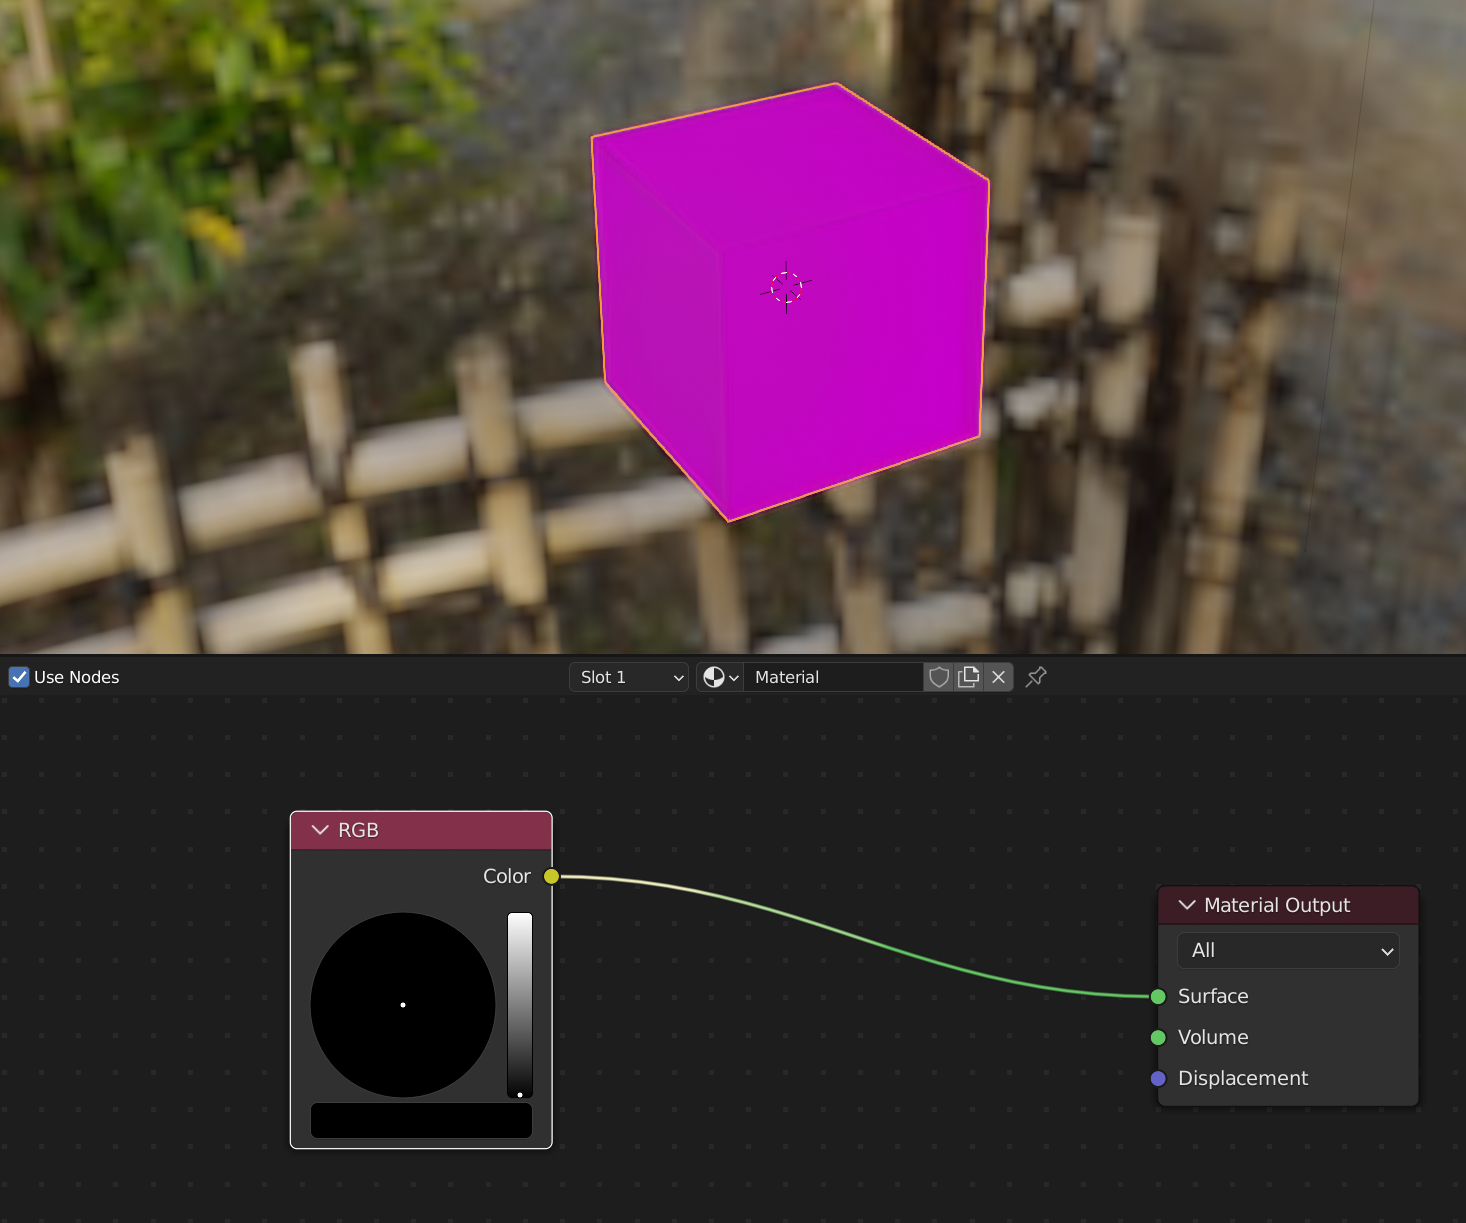Collapse the Material Output node chevron

(x=1186, y=905)
